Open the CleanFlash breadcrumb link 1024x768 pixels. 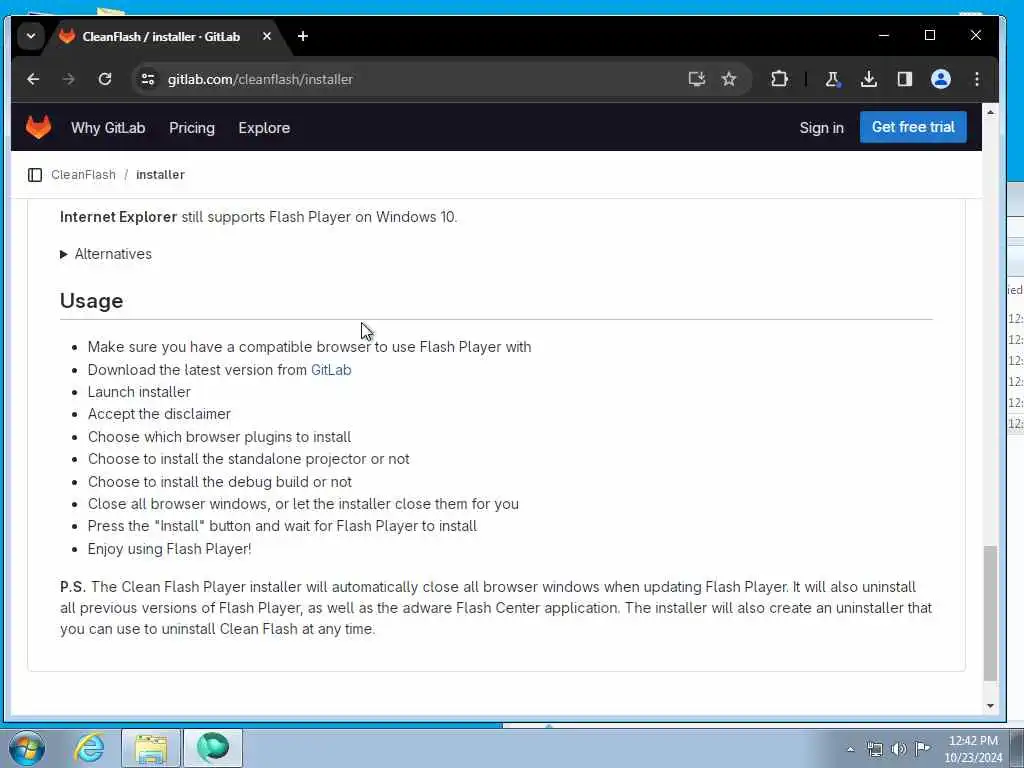(84, 175)
